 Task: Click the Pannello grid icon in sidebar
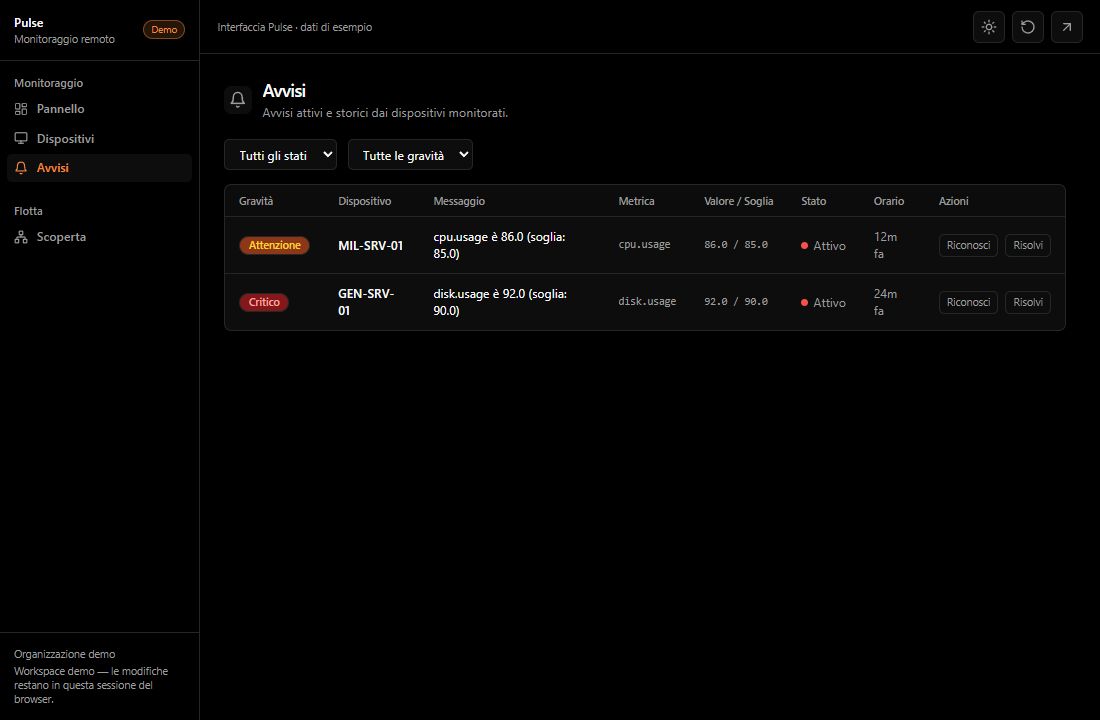(21, 109)
